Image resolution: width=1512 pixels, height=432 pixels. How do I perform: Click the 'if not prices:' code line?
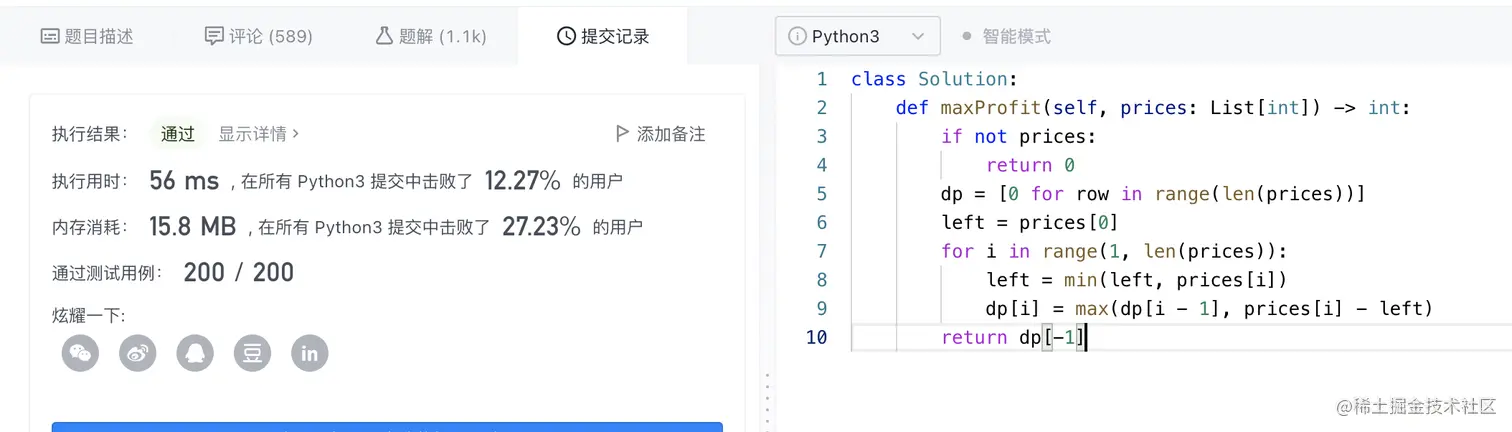click(1019, 136)
